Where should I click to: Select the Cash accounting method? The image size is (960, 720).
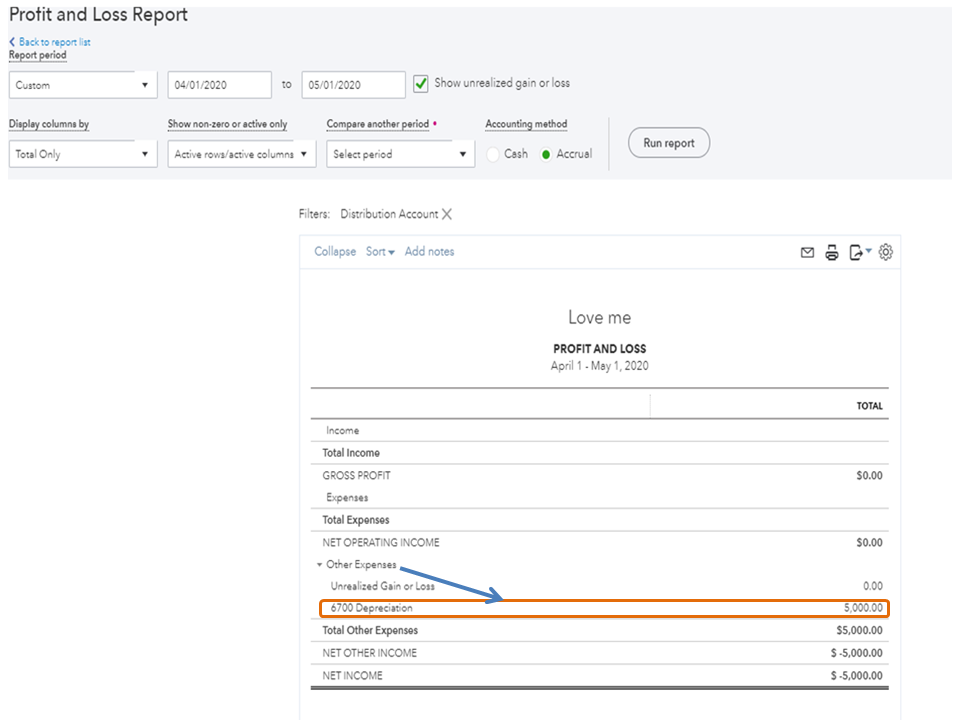coord(493,155)
